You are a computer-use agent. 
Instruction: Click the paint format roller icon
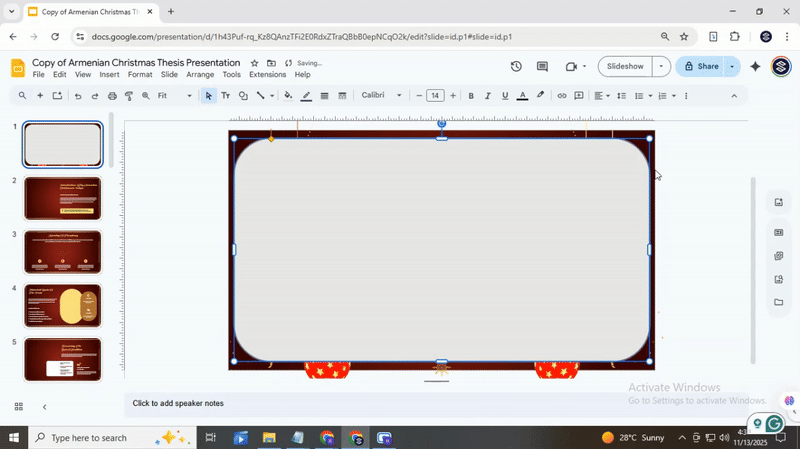click(129, 96)
